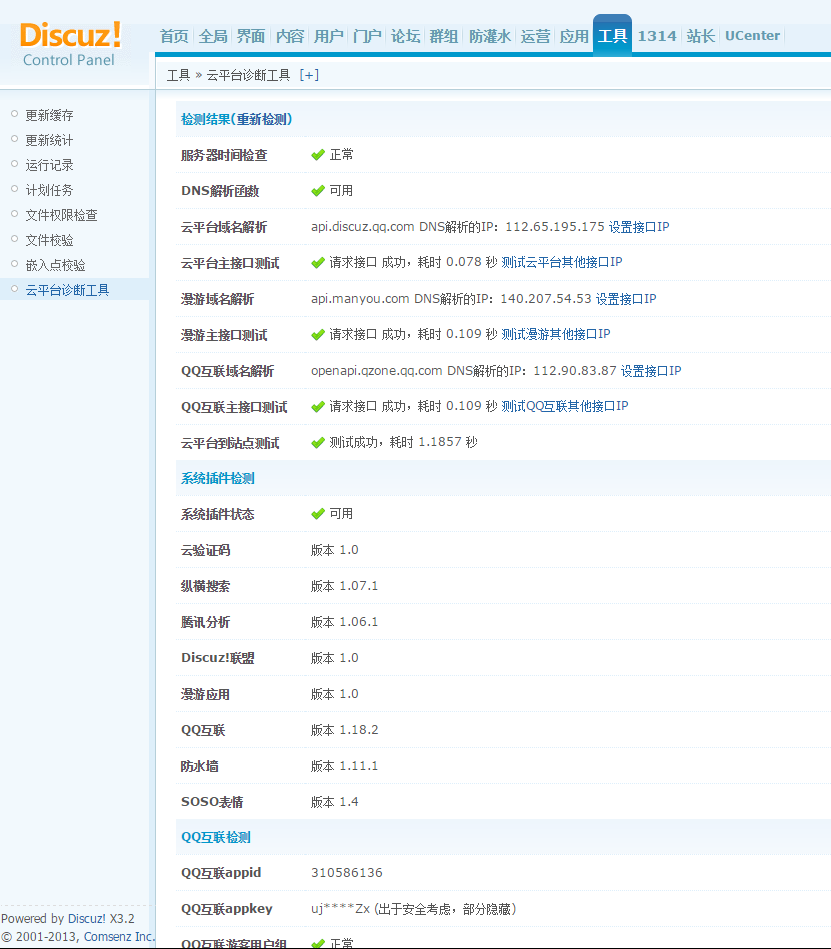The width and height of the screenshot is (831, 949).
Task: Go to the 群组 menu
Action: (x=444, y=36)
